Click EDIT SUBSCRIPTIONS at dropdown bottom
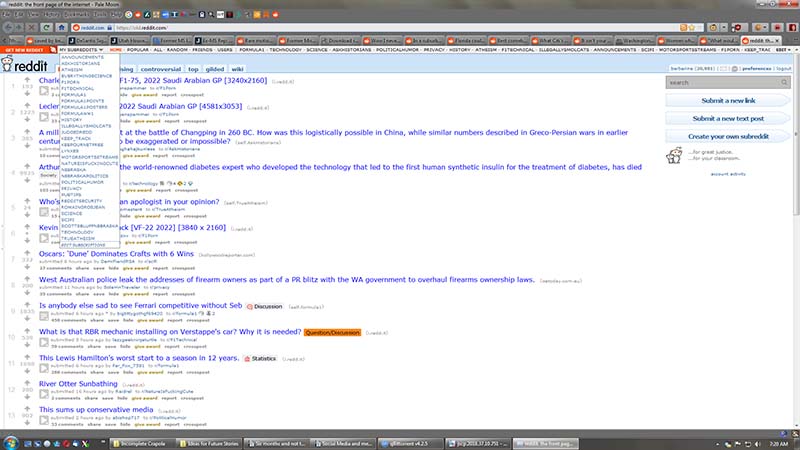The height and width of the screenshot is (450, 800). pos(83,245)
